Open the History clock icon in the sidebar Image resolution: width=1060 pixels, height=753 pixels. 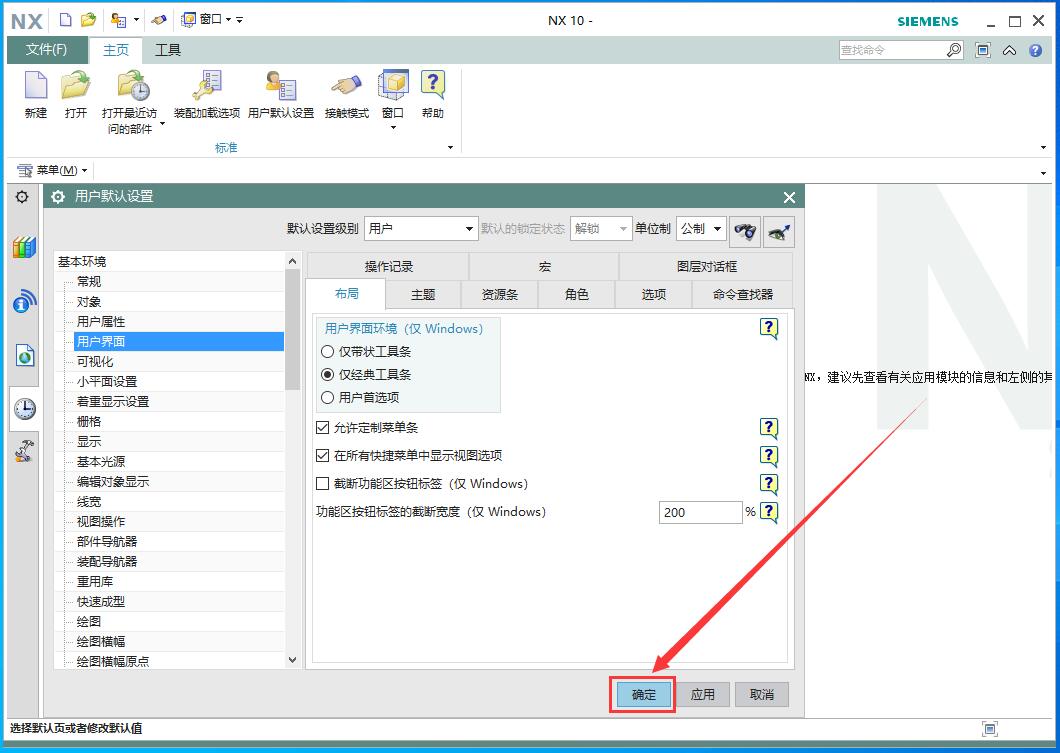tap(24, 408)
